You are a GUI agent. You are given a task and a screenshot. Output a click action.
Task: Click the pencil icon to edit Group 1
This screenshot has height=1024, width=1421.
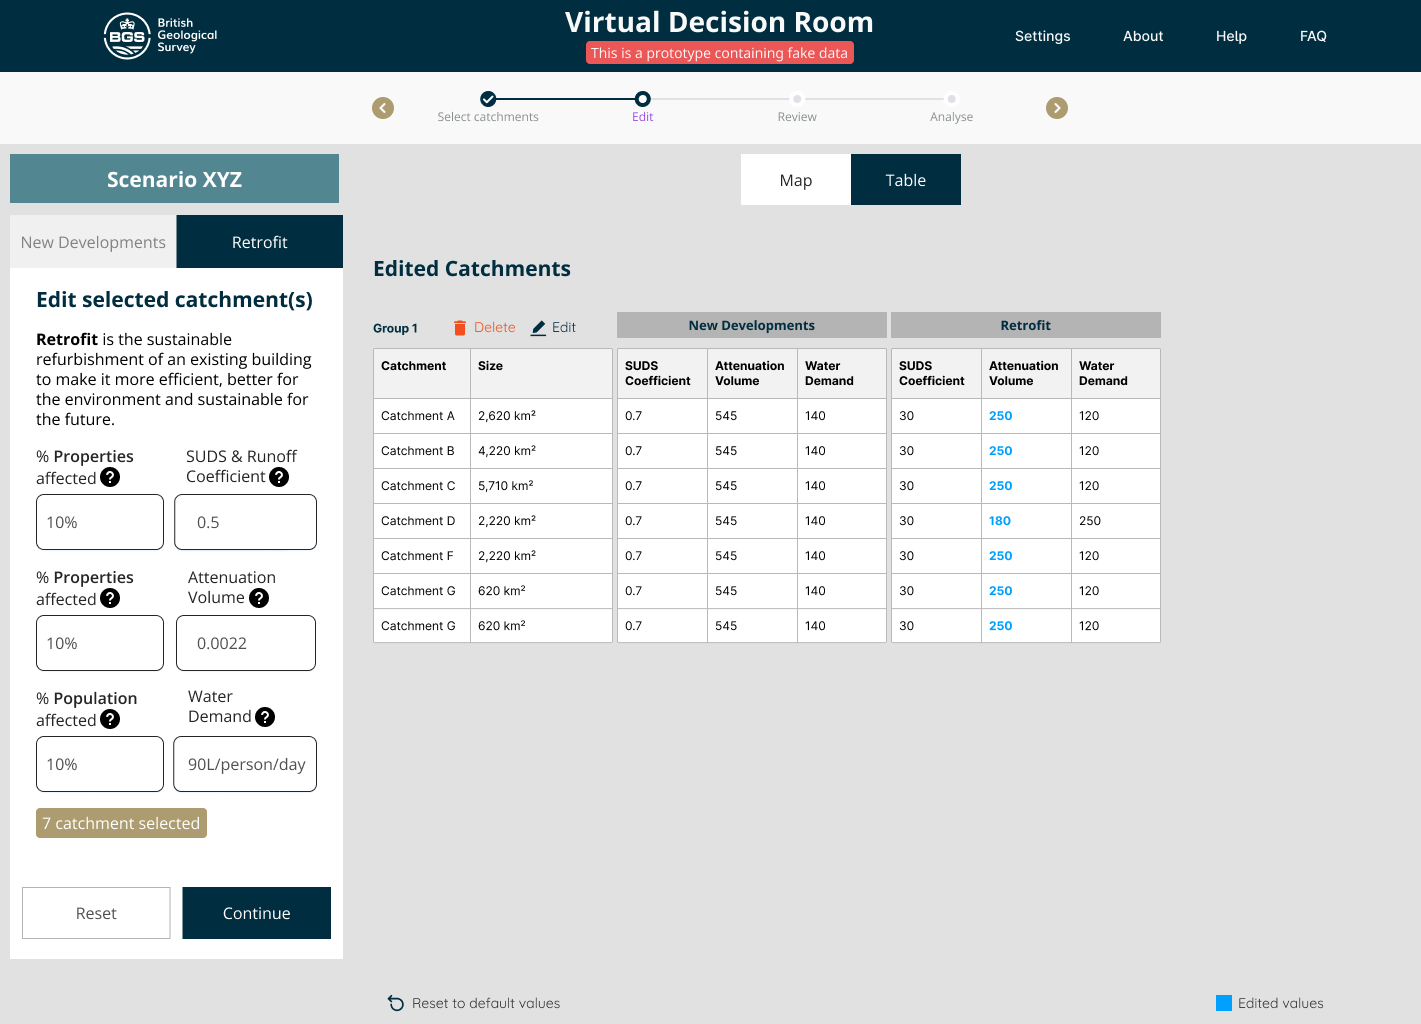(538, 328)
